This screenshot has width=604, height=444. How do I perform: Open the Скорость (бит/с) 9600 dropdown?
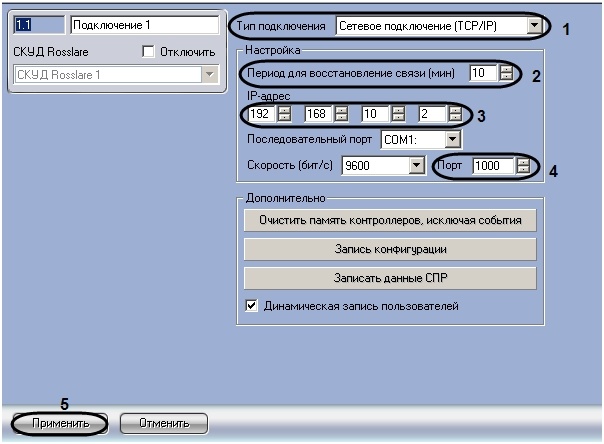pyautogui.click(x=417, y=166)
